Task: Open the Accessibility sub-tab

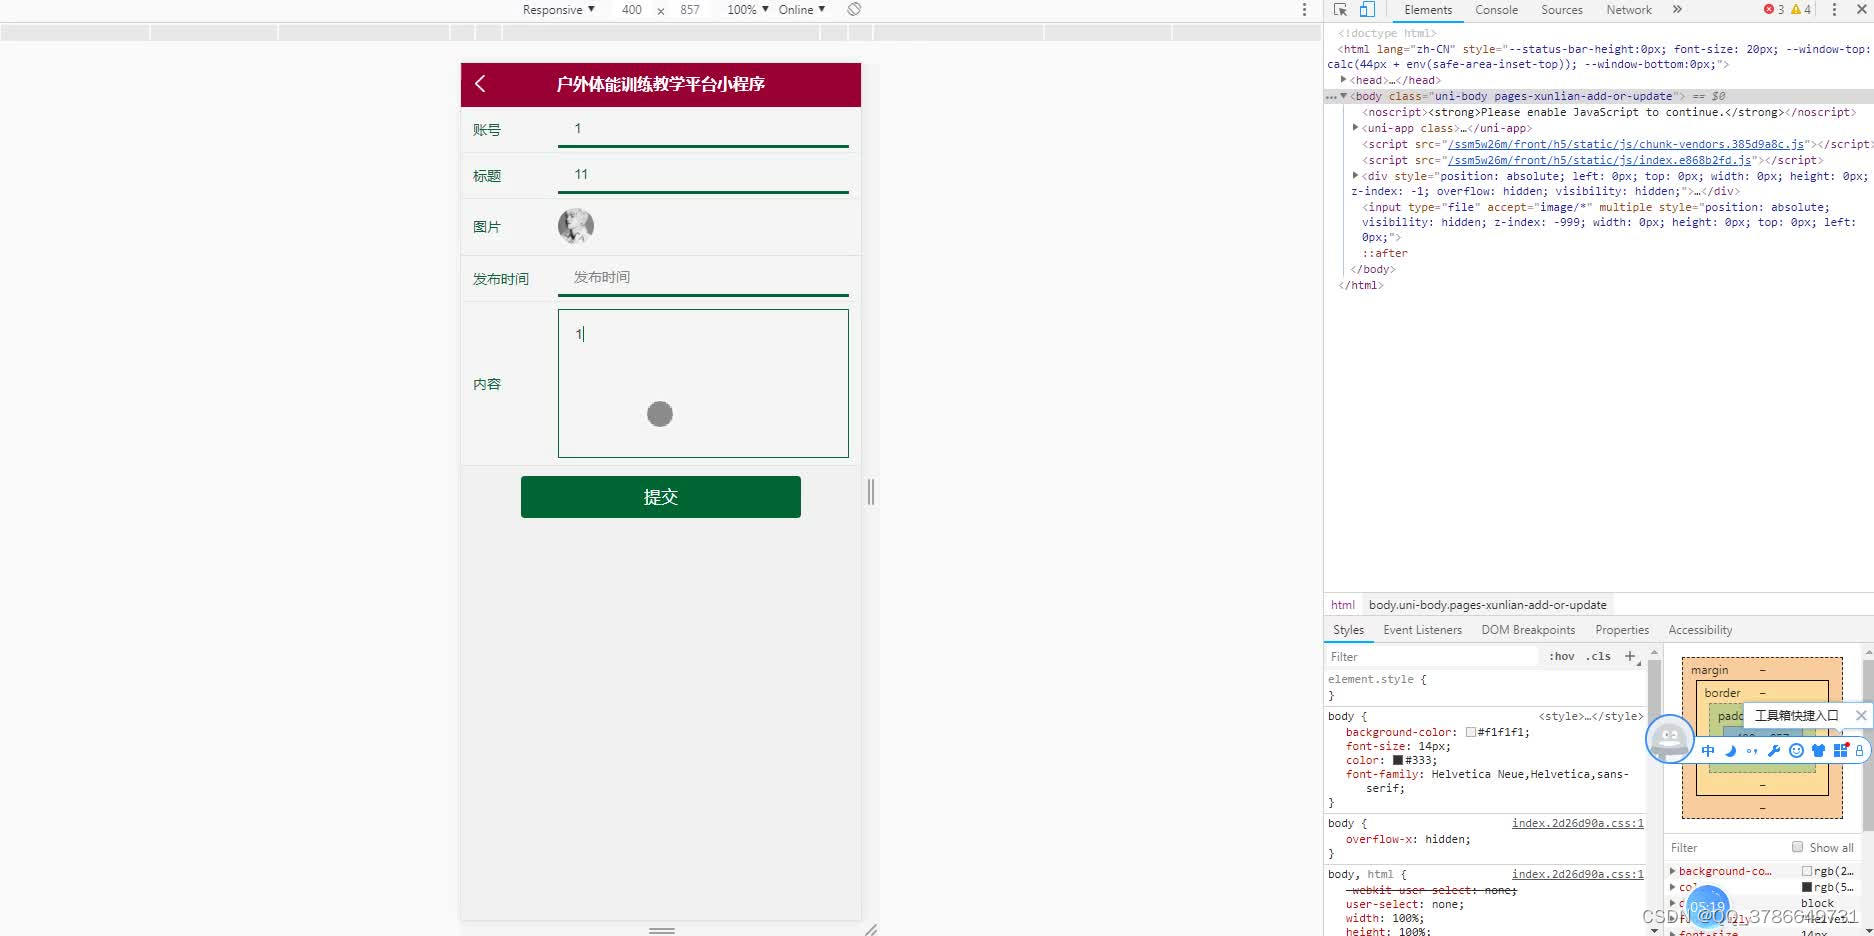Action: 1700,630
